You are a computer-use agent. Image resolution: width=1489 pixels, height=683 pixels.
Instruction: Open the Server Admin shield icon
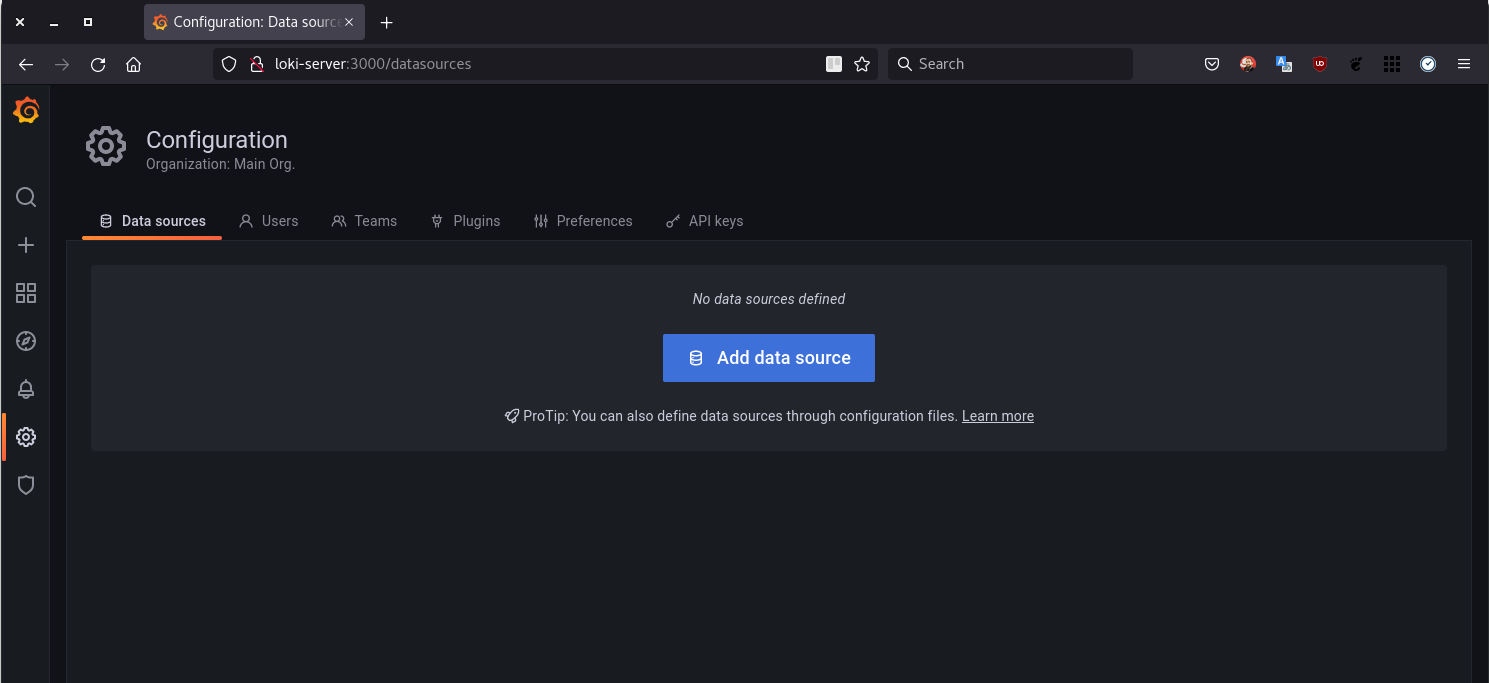pyautogui.click(x=26, y=485)
